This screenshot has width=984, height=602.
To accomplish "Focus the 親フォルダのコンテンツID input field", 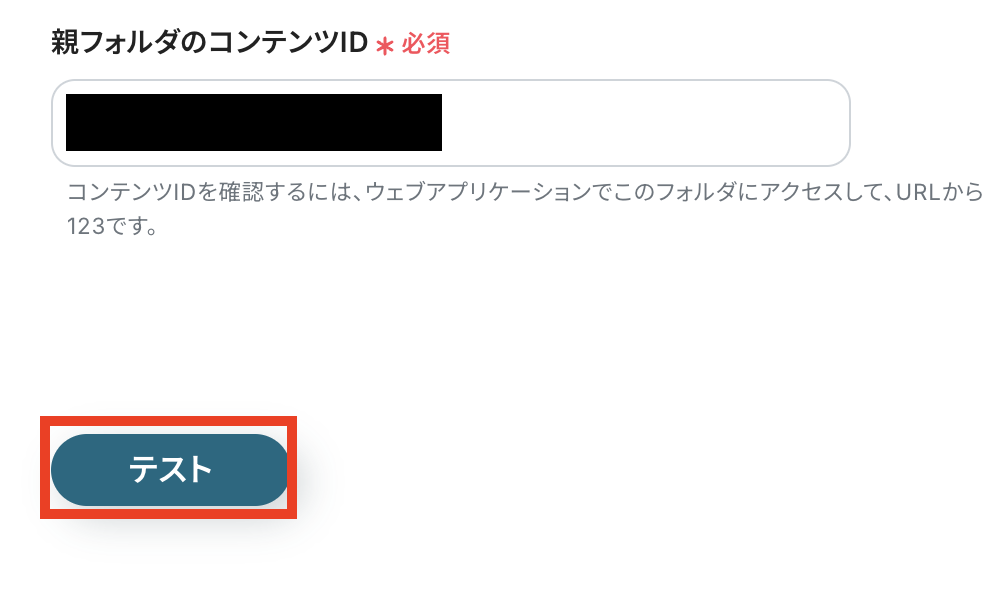I will click(451, 123).
